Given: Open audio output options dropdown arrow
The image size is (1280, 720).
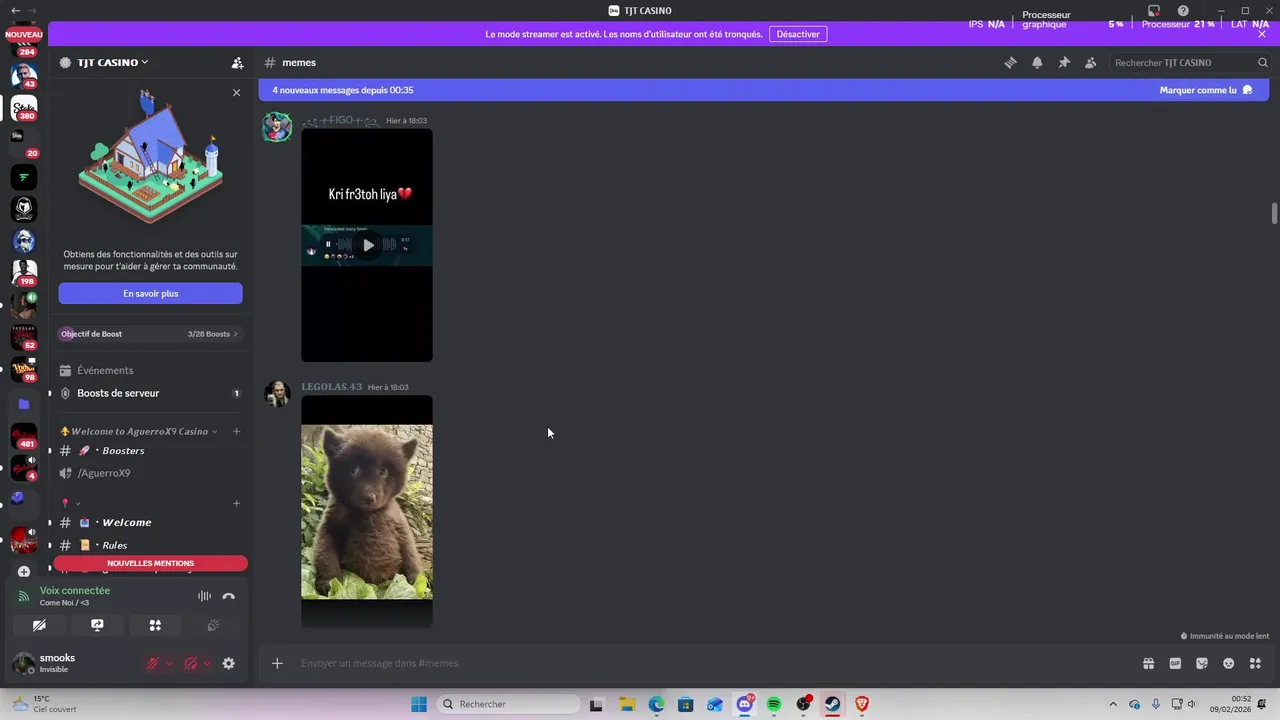Looking at the screenshot, I should point(207,663).
